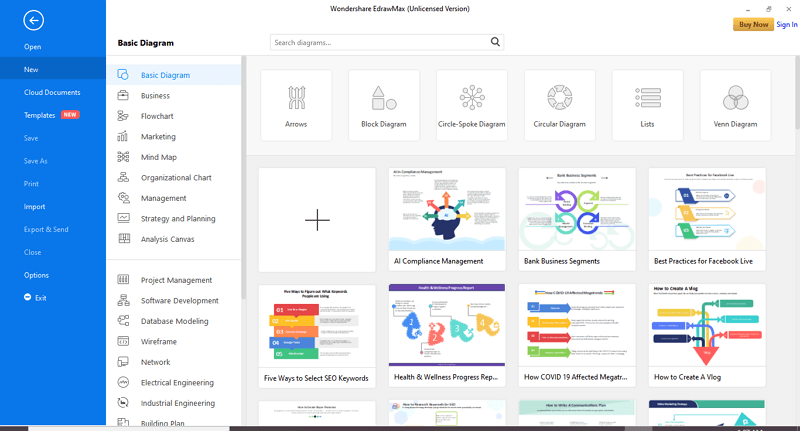Open the Block Diagram category
800x431 pixels.
click(384, 105)
